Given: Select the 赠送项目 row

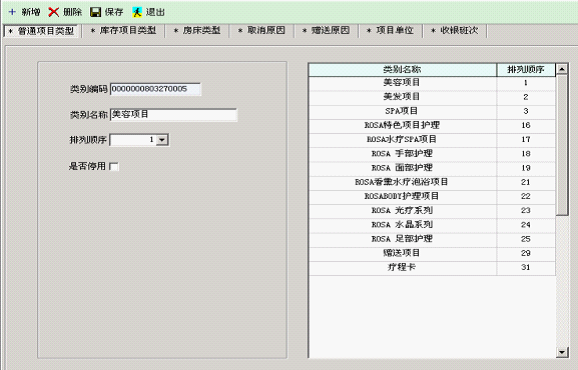Looking at the screenshot, I should (x=432, y=253).
